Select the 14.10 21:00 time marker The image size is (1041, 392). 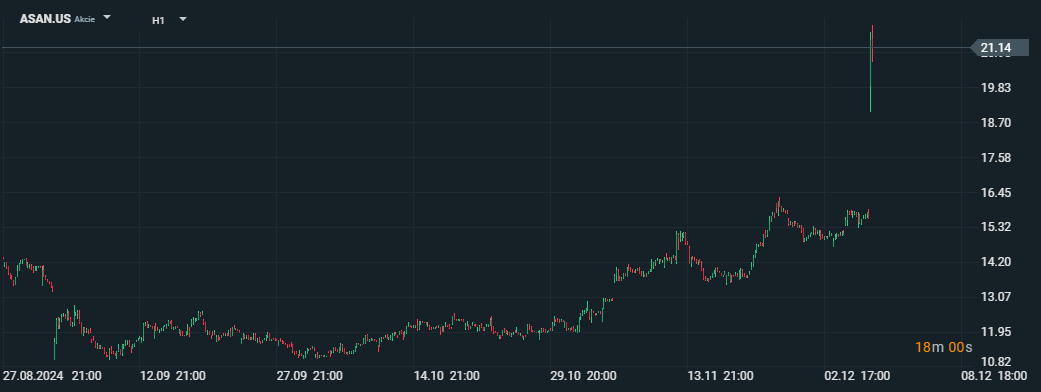pos(446,376)
